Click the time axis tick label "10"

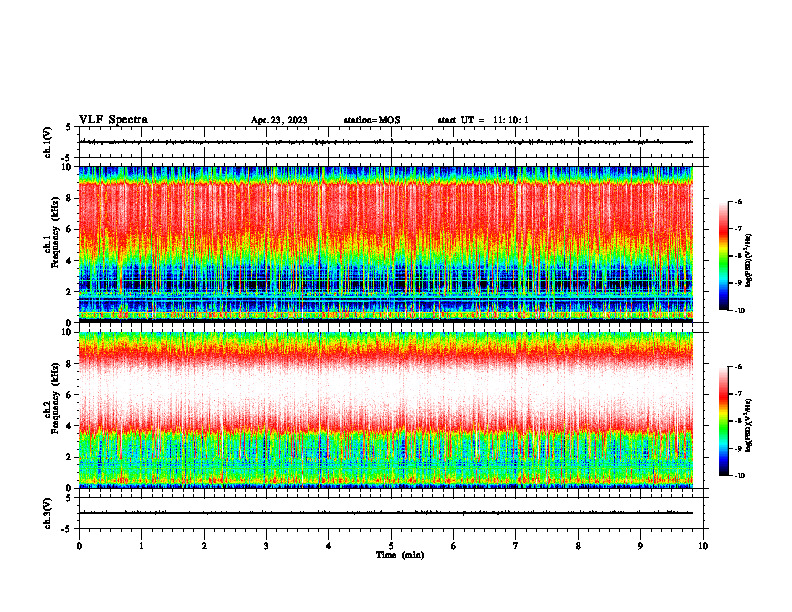click(x=703, y=546)
